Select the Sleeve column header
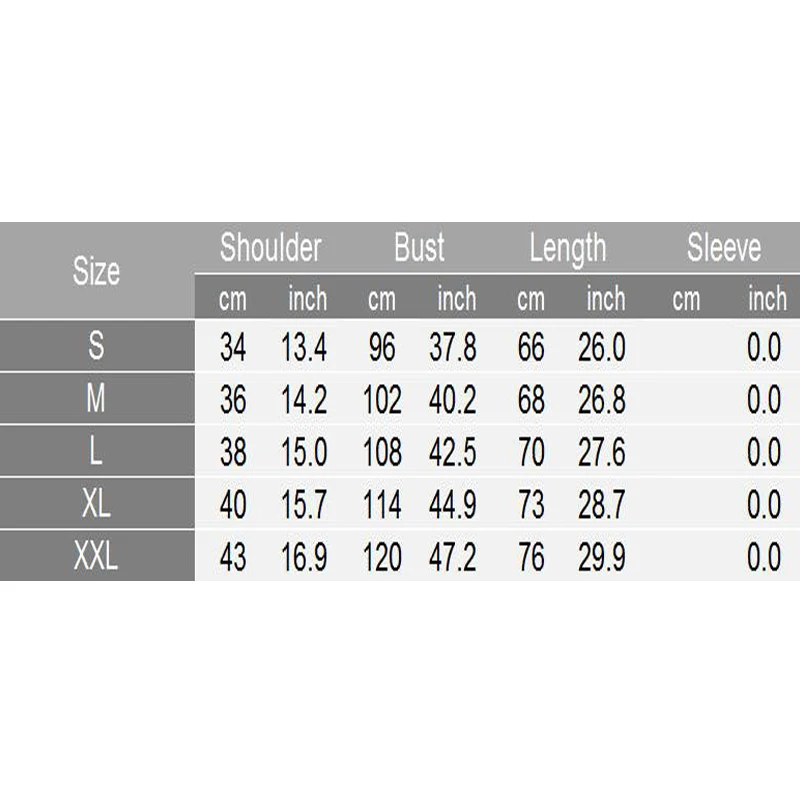 pos(723,248)
